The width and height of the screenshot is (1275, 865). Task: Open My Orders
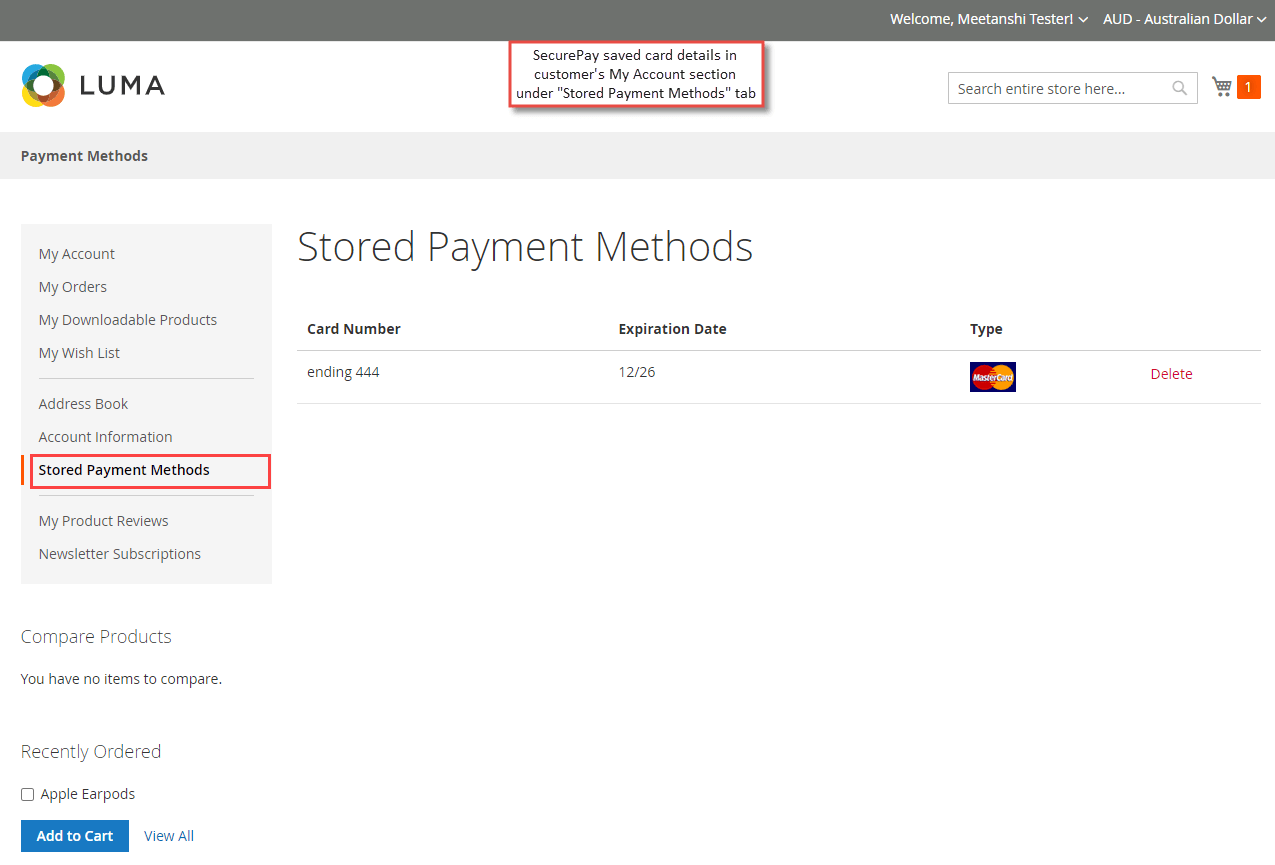point(72,286)
